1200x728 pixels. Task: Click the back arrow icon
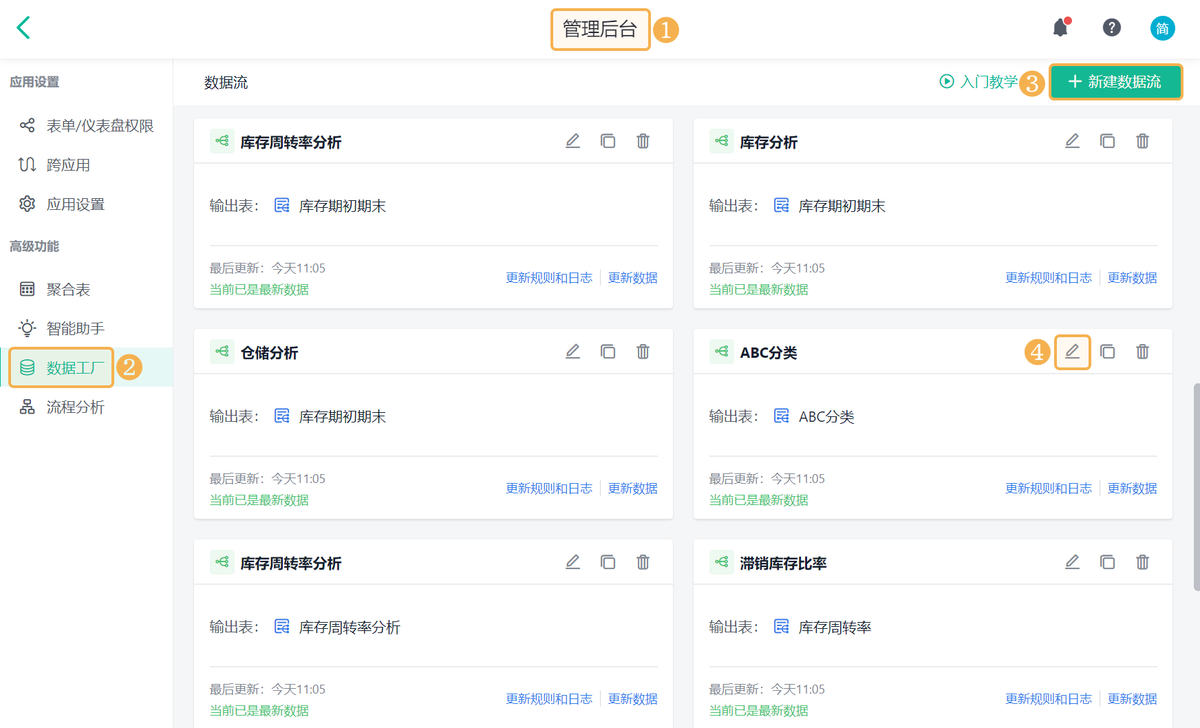pyautogui.click(x=24, y=28)
